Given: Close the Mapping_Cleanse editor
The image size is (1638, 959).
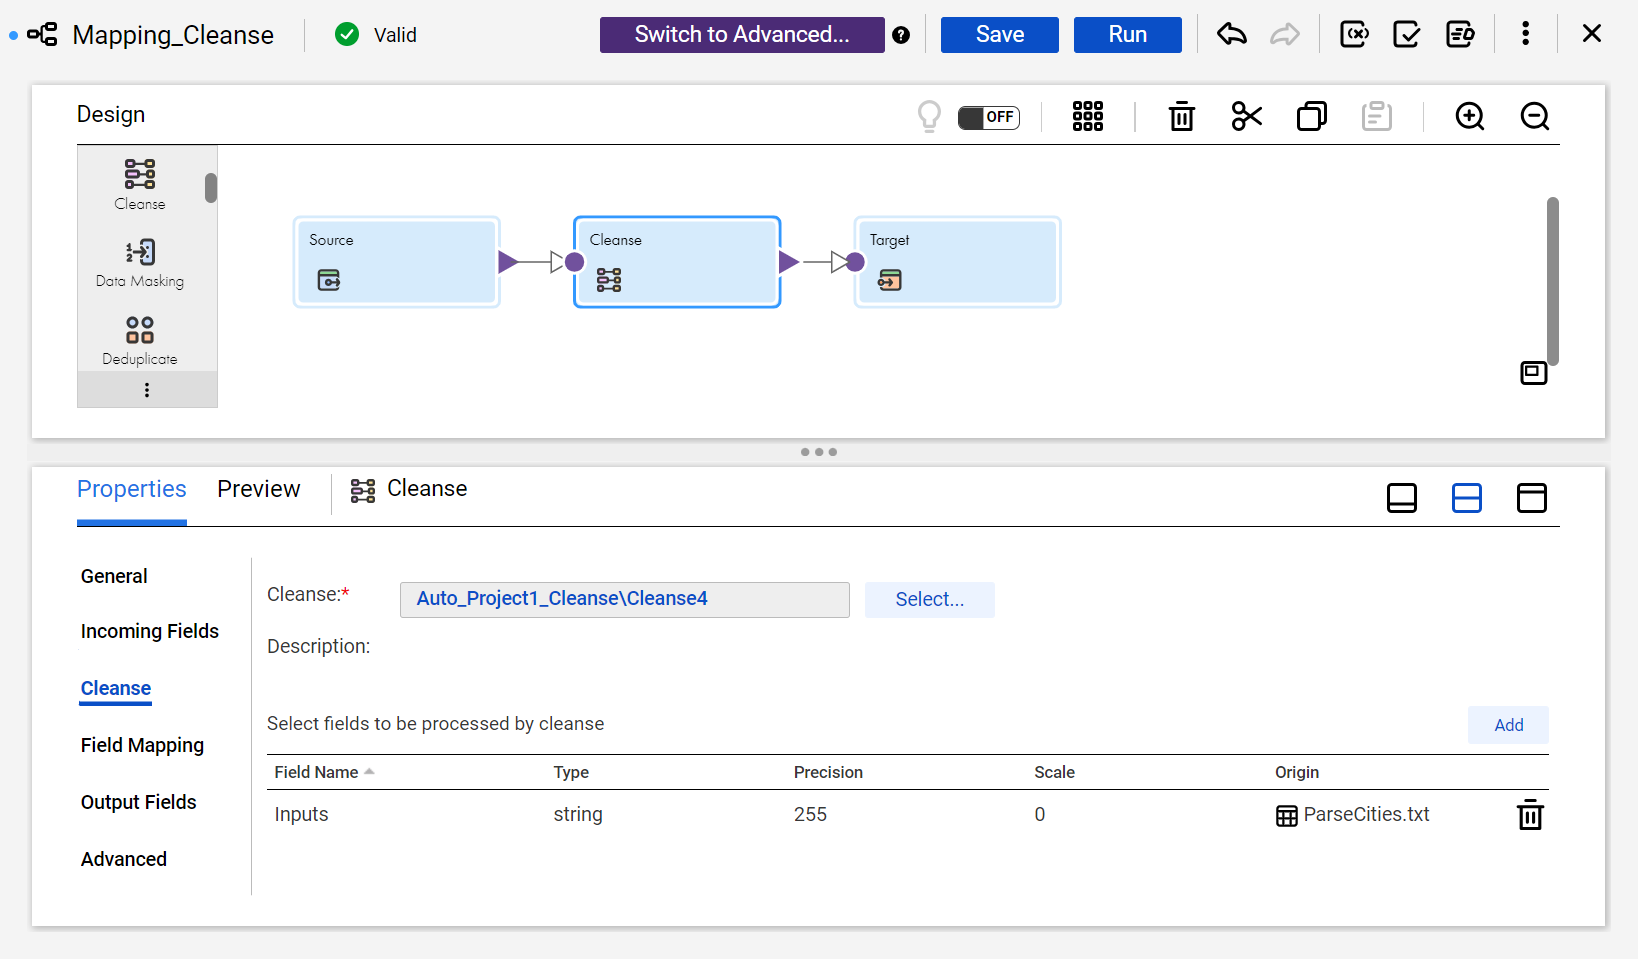Looking at the screenshot, I should 1592,34.
